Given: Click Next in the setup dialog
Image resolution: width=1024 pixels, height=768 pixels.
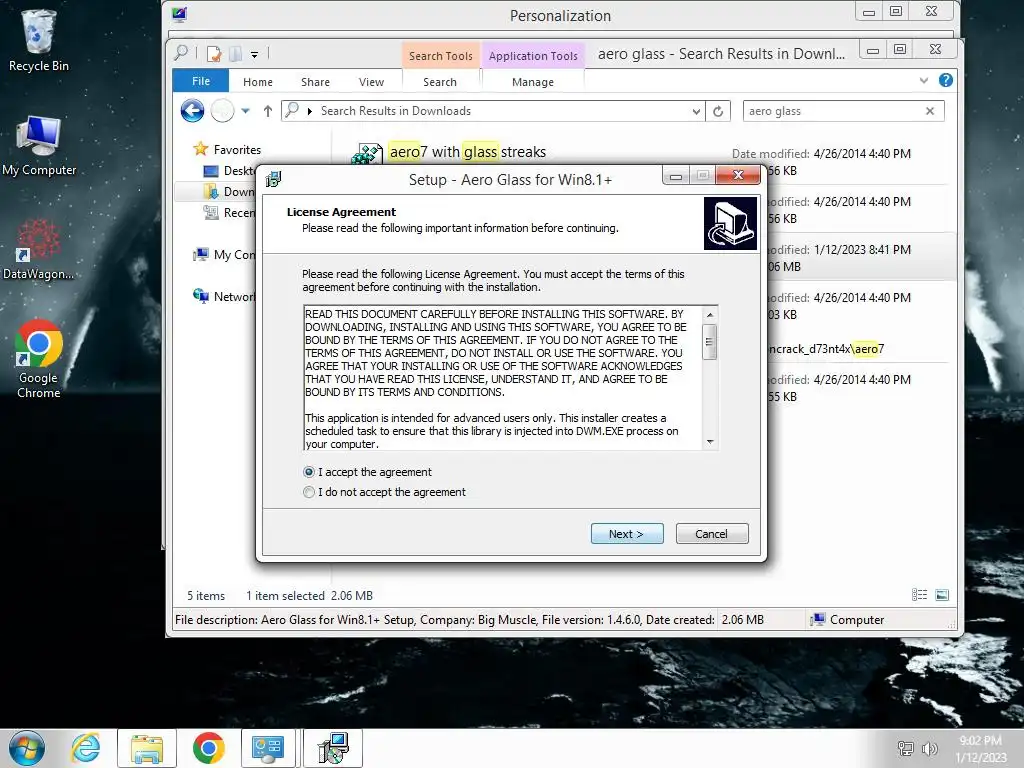Looking at the screenshot, I should tap(627, 534).
